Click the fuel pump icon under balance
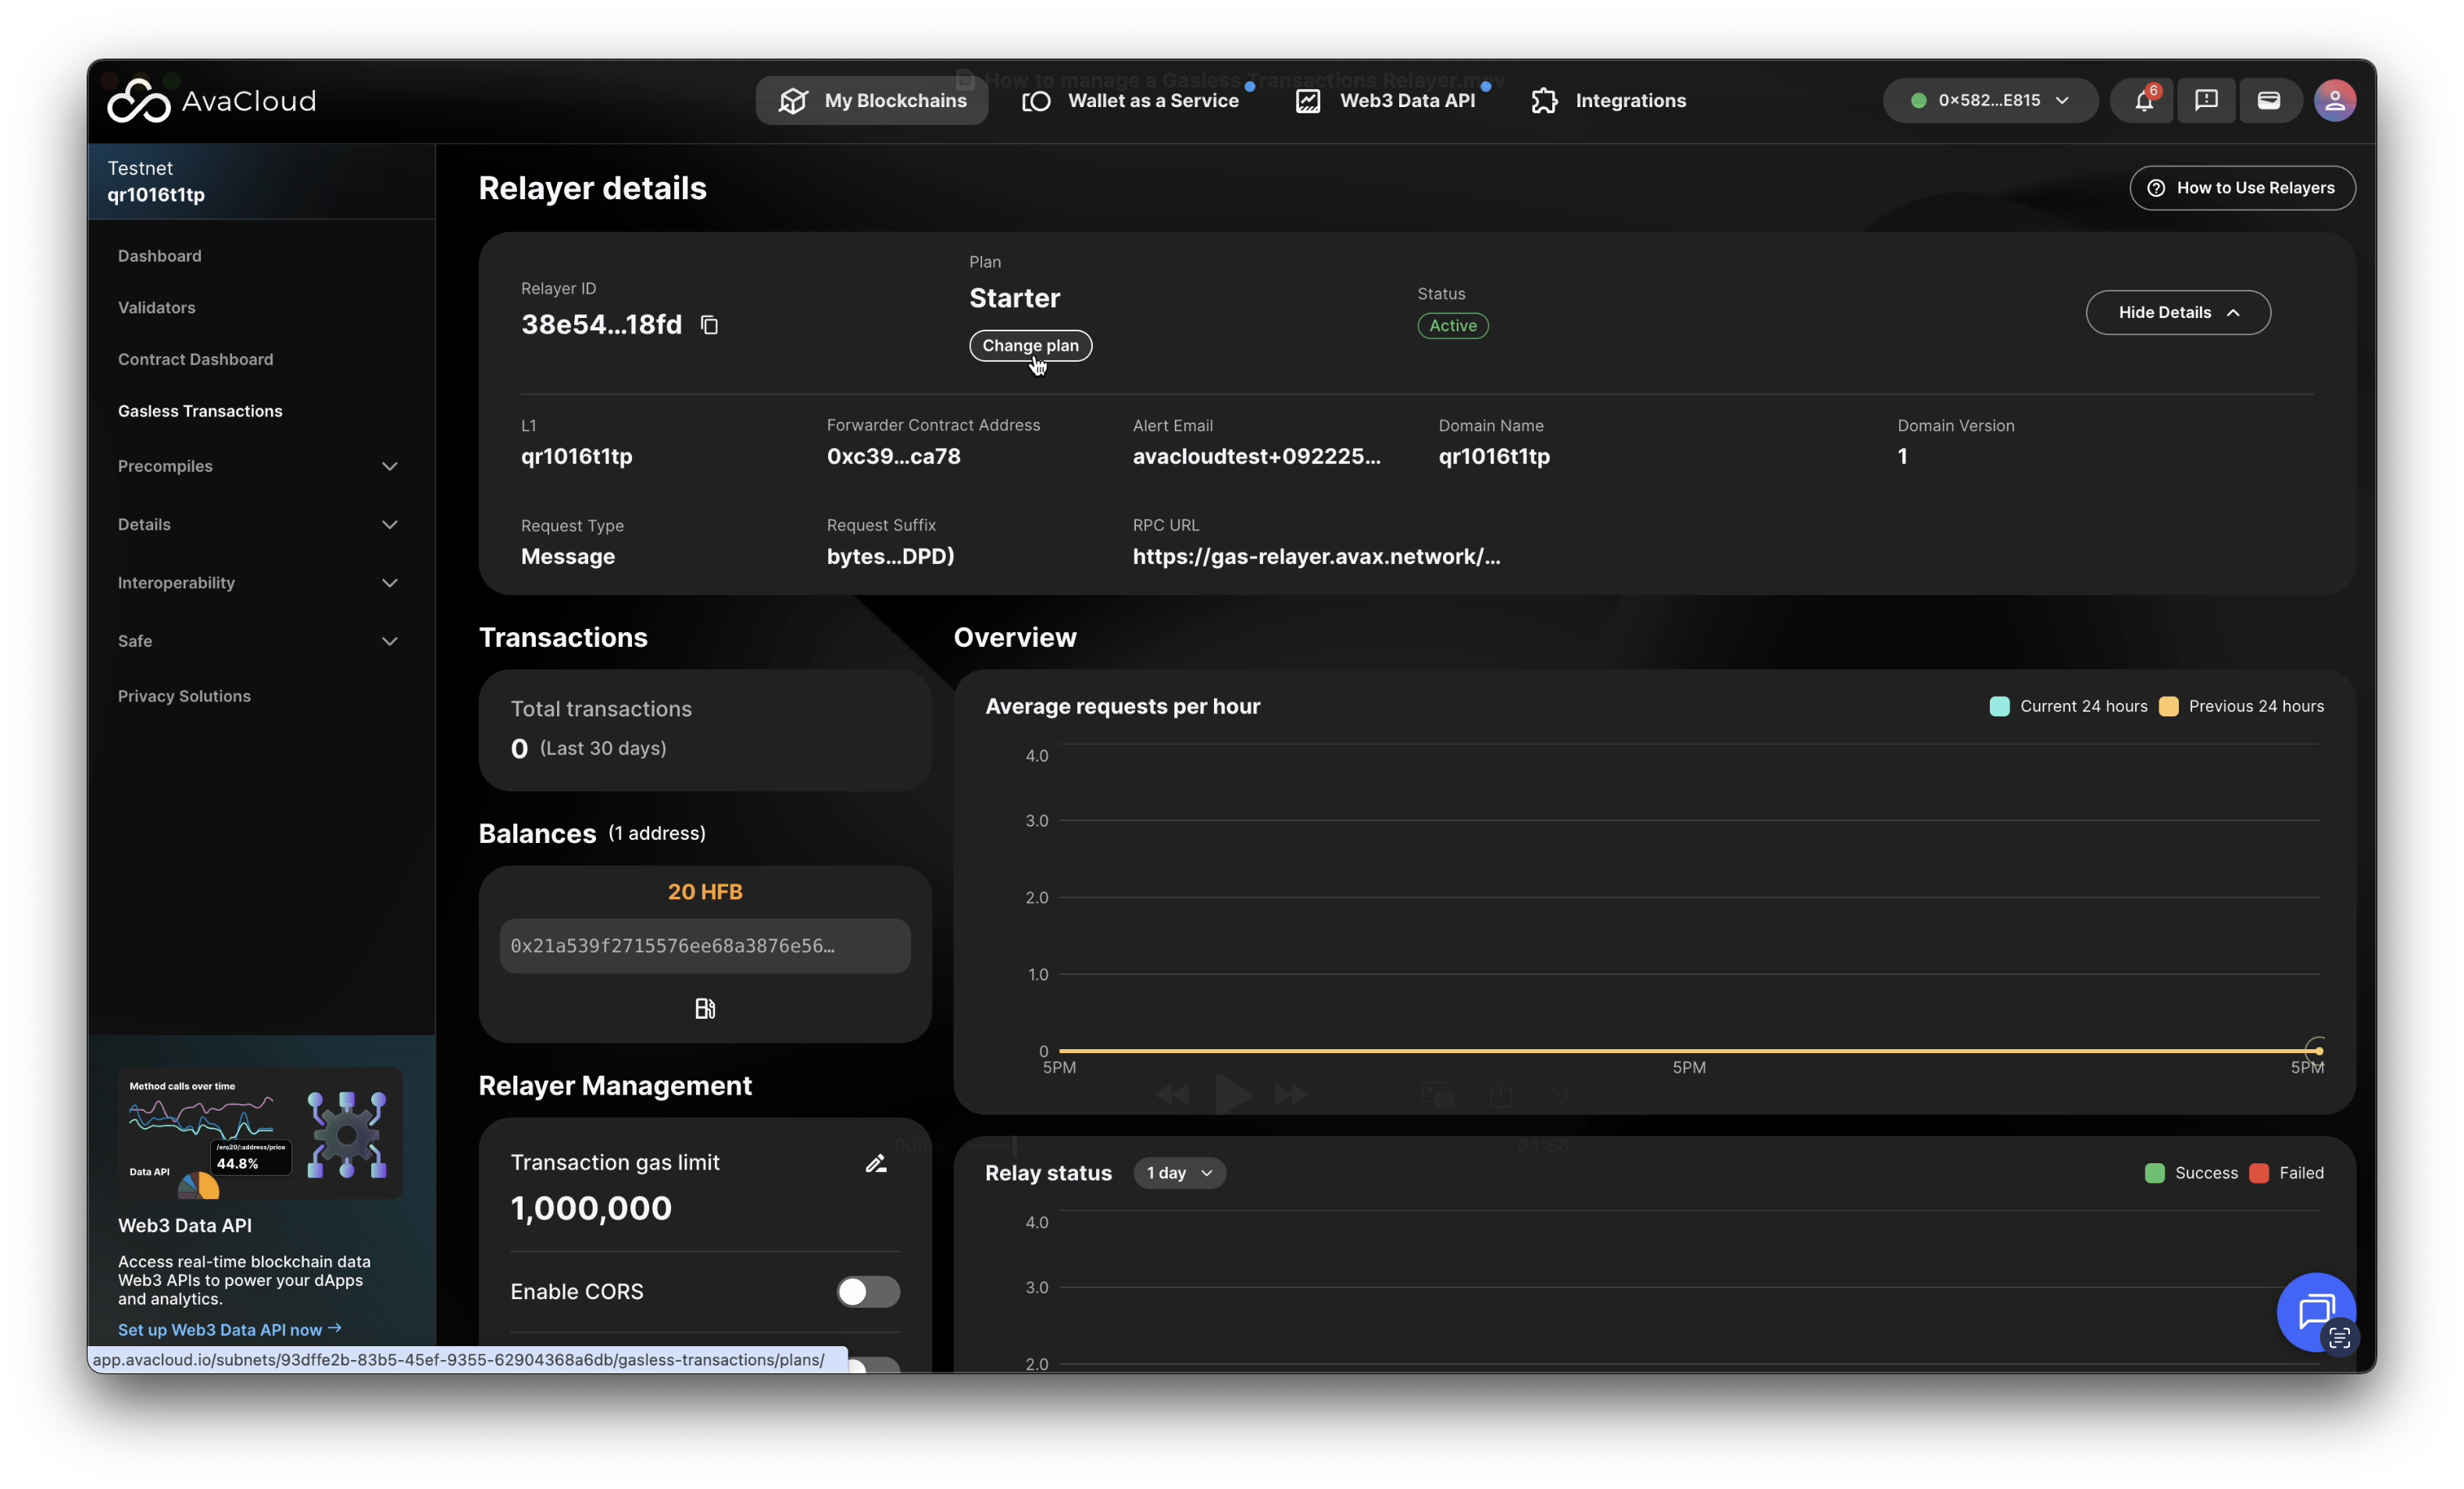 click(x=705, y=1008)
